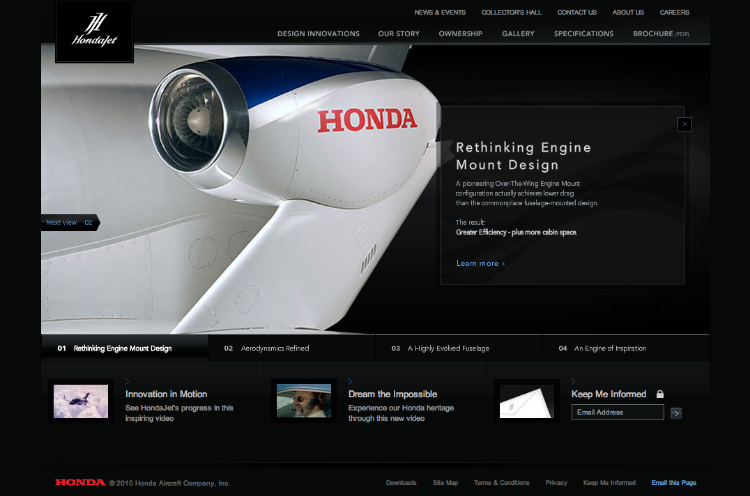
Task: Open Site Map footer link
Action: tap(445, 483)
